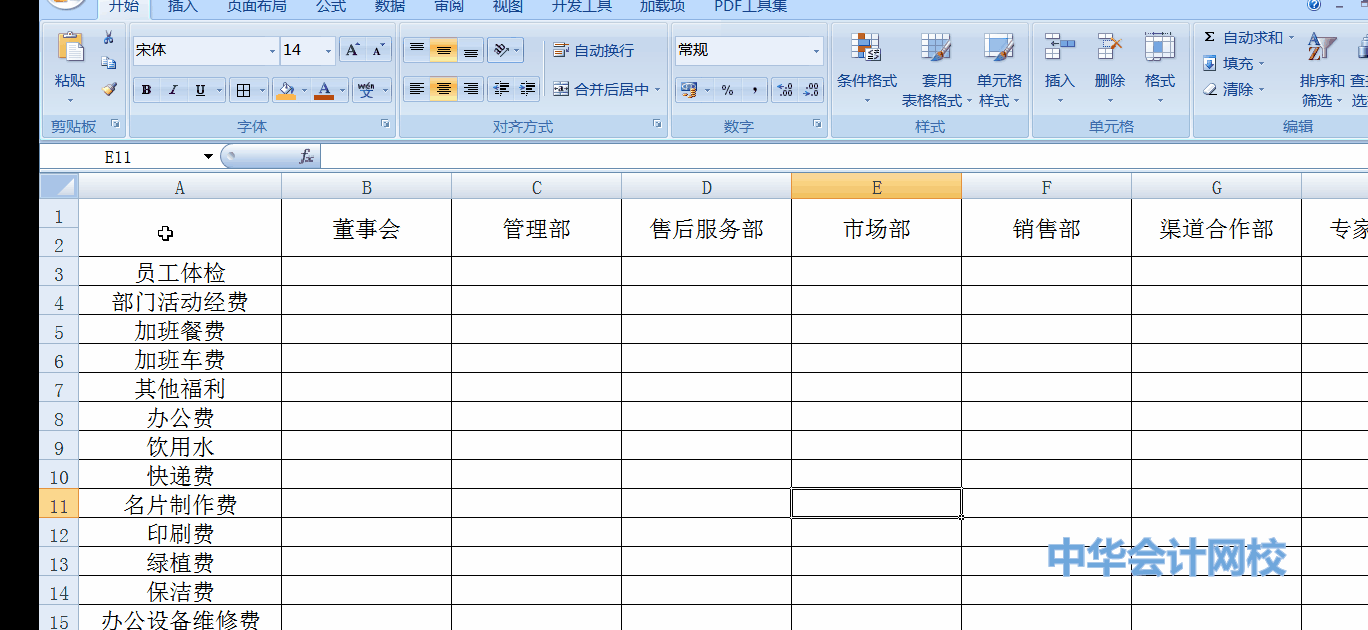The width and height of the screenshot is (1368, 630).
Task: Select column E header
Action: pos(876,187)
